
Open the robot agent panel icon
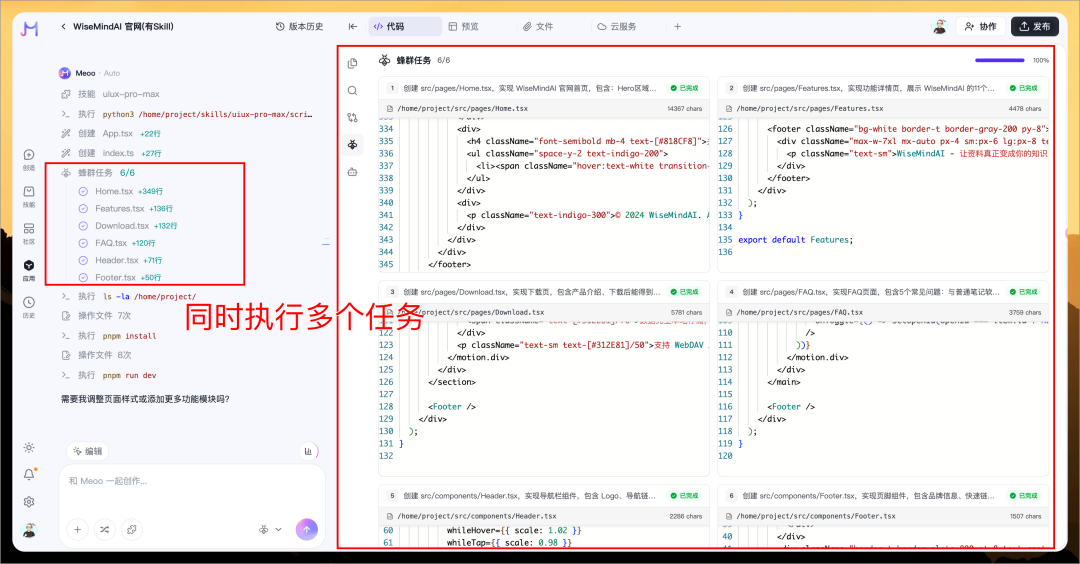point(352,171)
